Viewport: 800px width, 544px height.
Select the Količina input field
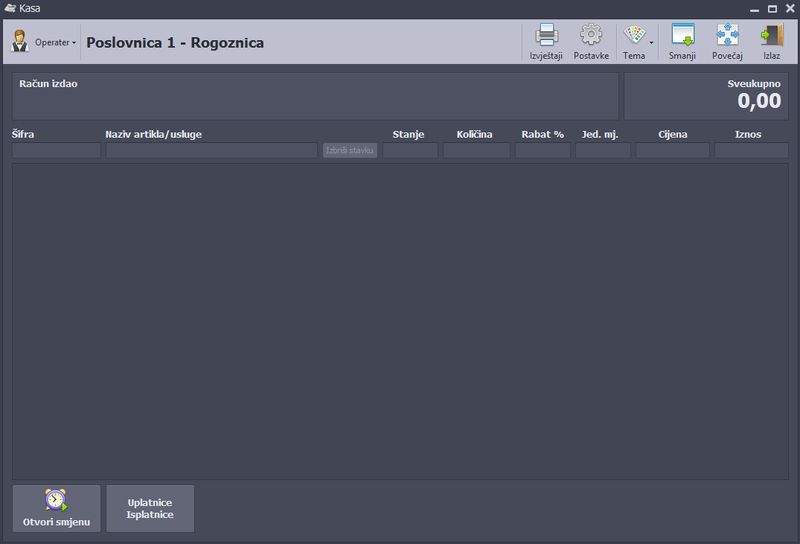[x=476, y=150]
